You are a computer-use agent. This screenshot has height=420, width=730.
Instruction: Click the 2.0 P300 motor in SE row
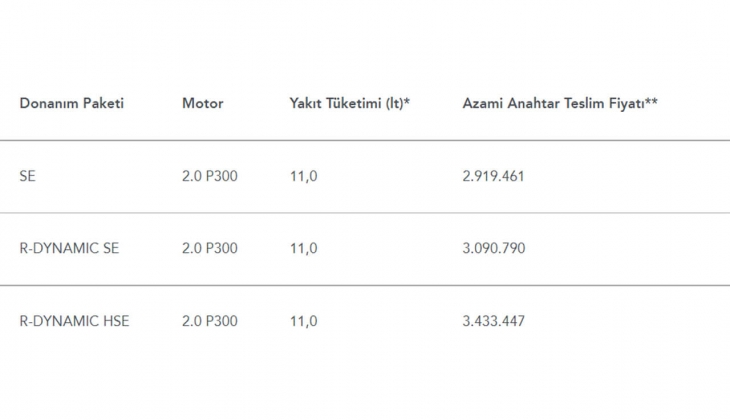click(210, 176)
